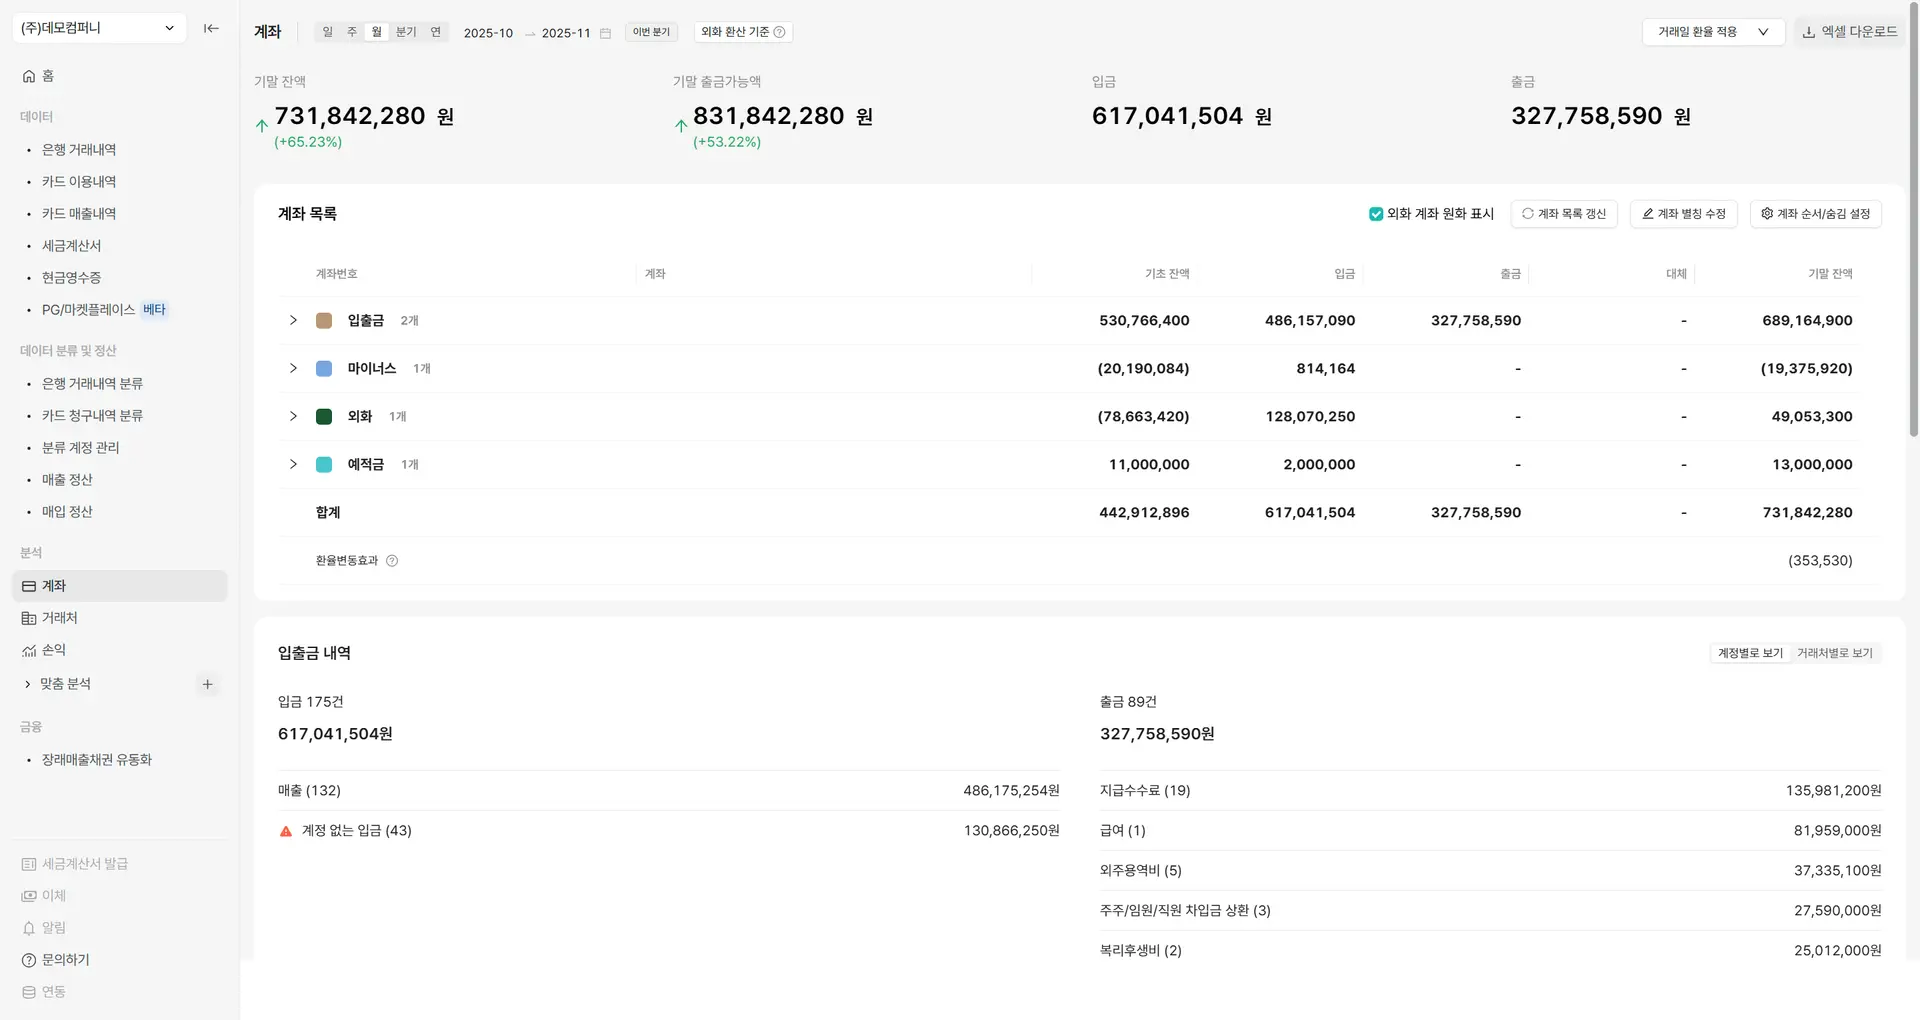Click the calendar icon next to date range
The width and height of the screenshot is (1920, 1020).
[605, 33]
